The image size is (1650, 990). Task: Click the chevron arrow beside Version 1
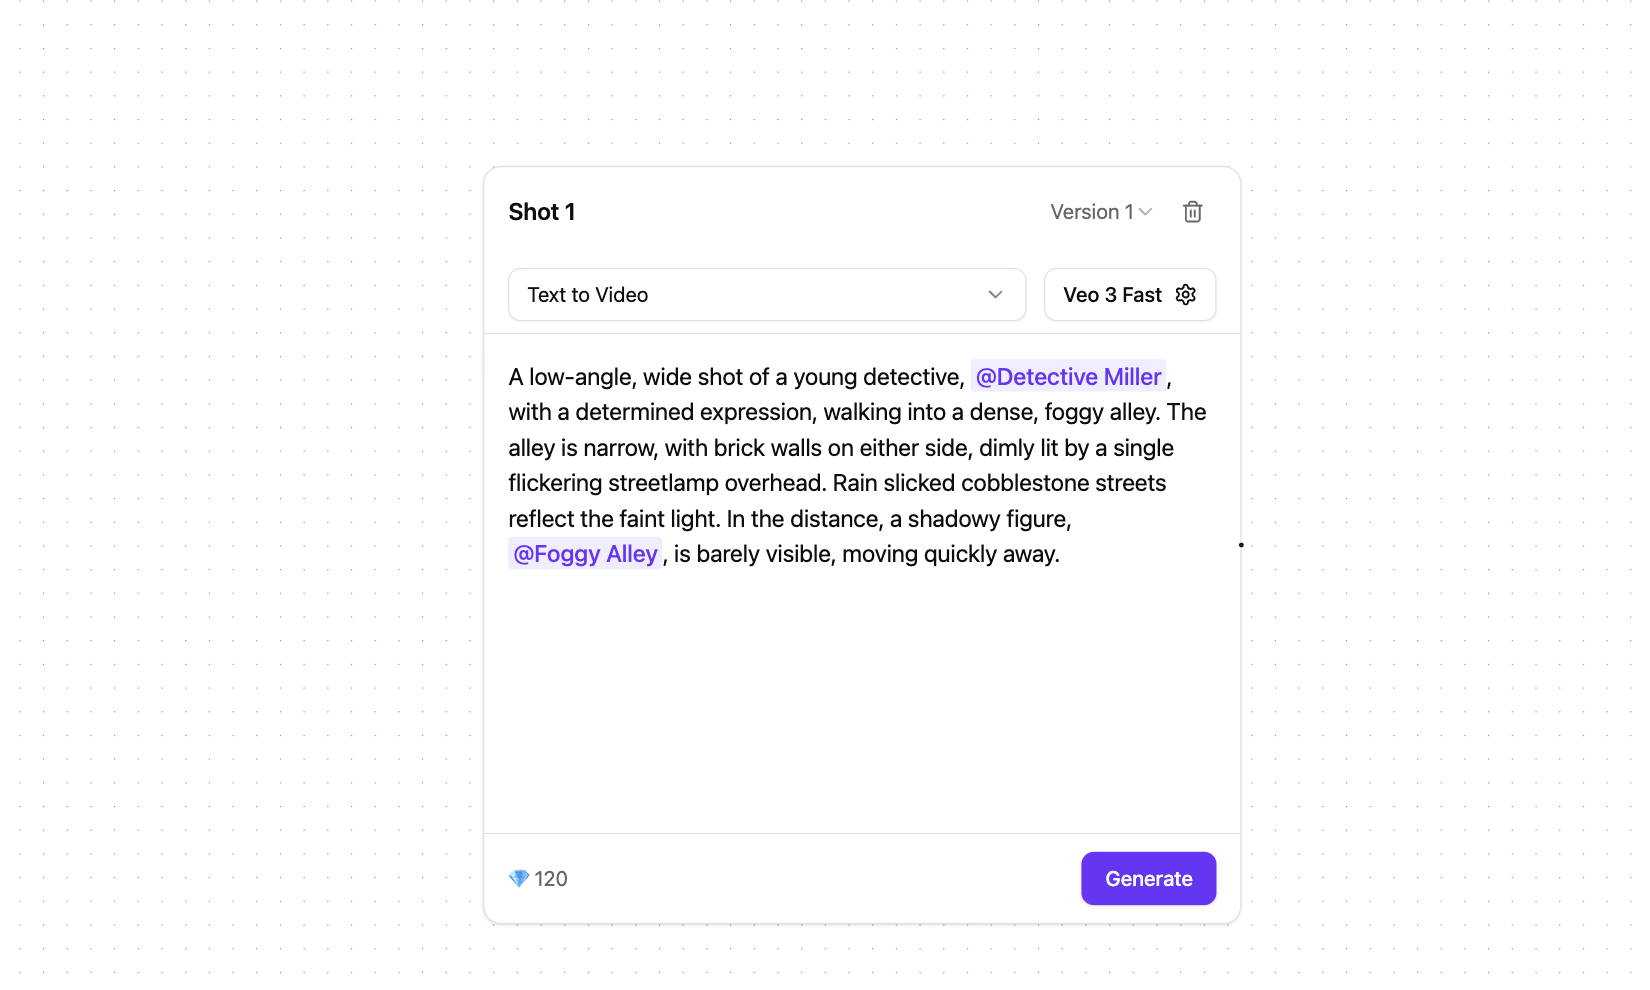pos(1146,212)
